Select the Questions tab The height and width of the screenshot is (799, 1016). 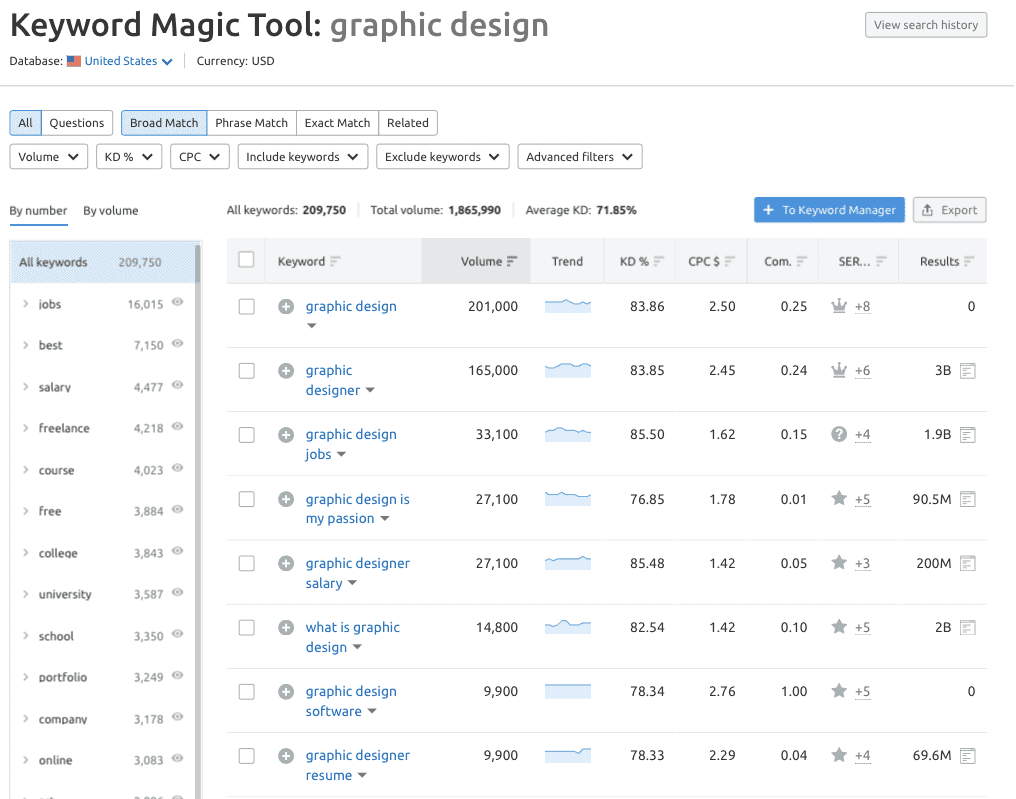tap(76, 122)
